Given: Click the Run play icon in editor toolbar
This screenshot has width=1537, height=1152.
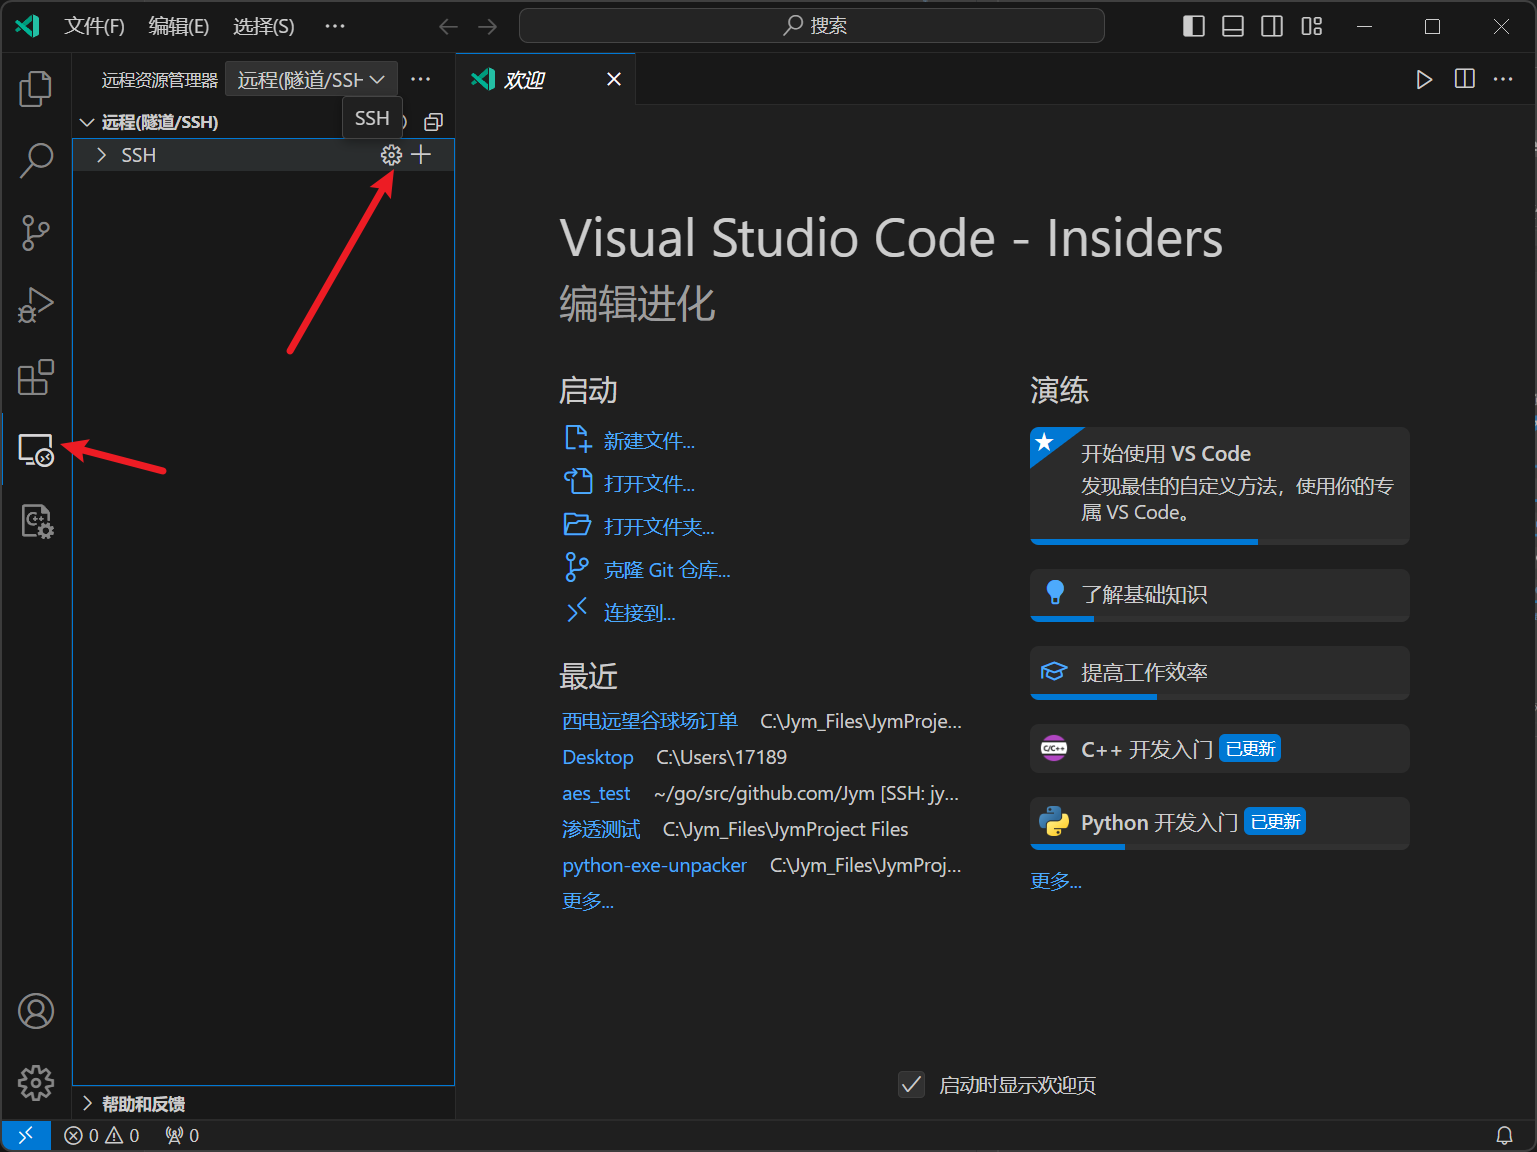Looking at the screenshot, I should pyautogui.click(x=1424, y=79).
